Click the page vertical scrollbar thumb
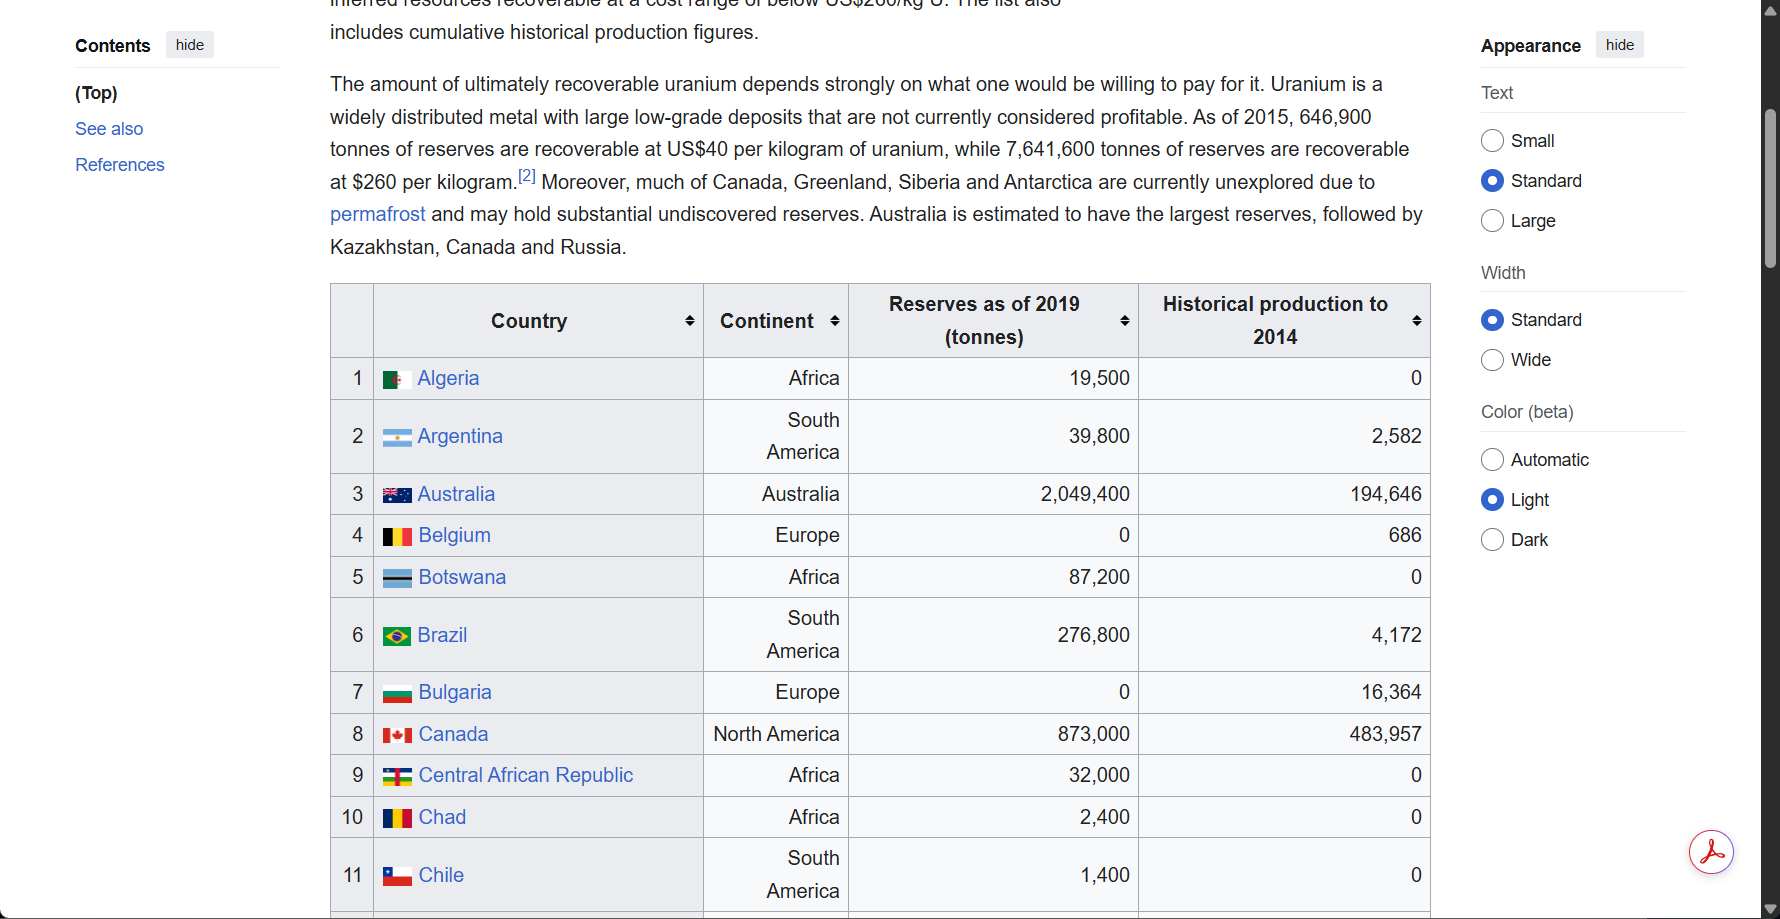Image resolution: width=1780 pixels, height=919 pixels. (1770, 188)
